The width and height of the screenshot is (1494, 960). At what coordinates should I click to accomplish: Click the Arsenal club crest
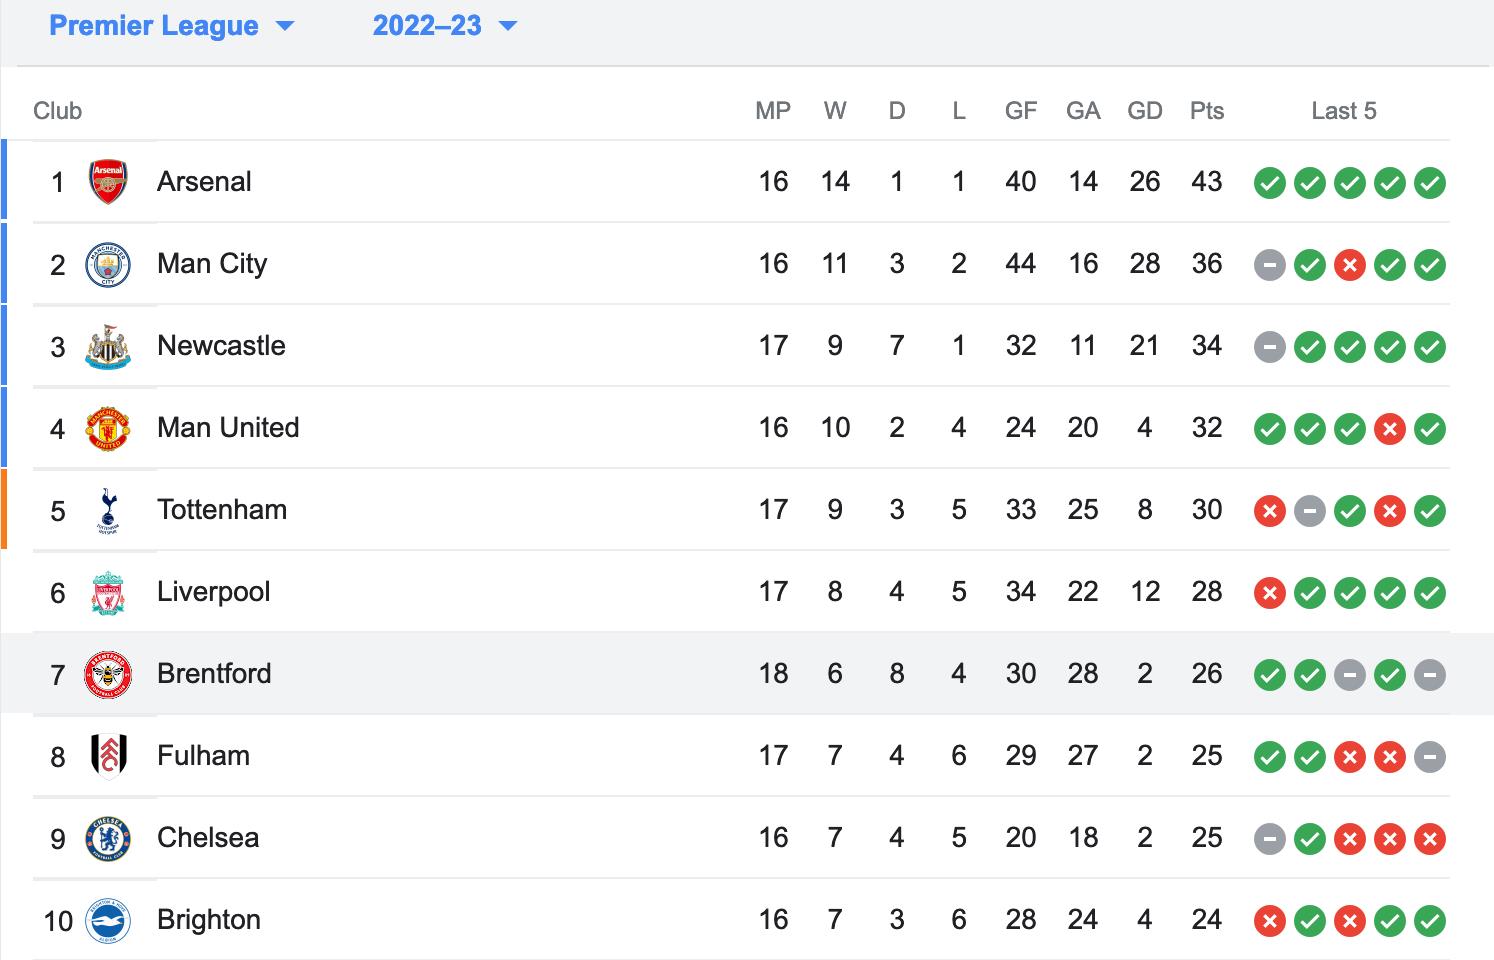[x=108, y=182]
